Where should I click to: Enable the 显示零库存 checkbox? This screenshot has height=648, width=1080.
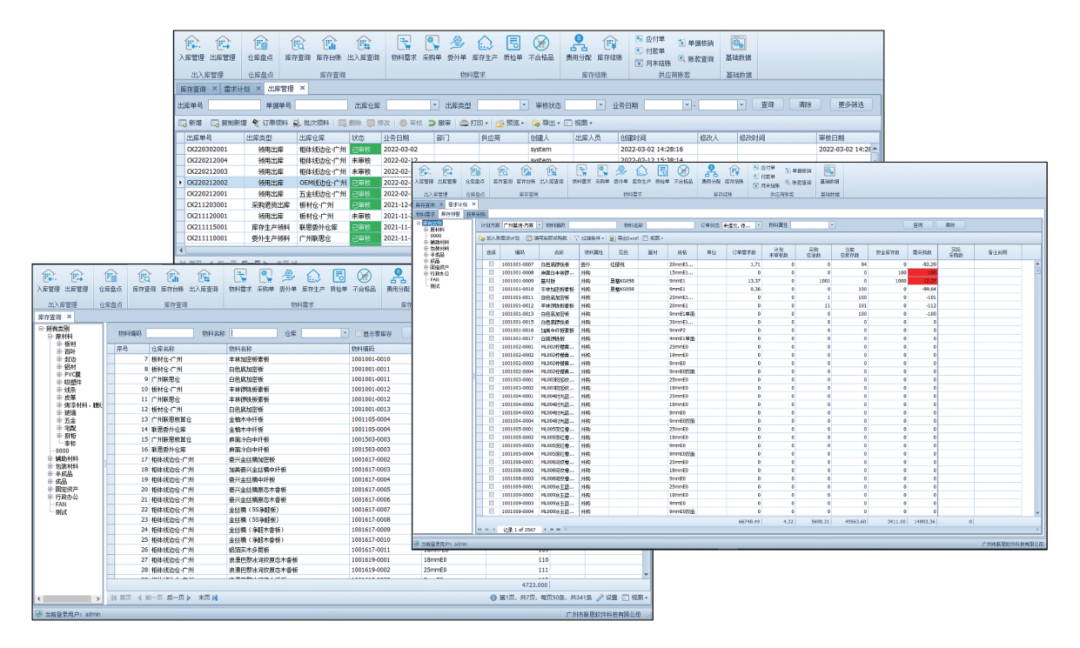click(x=358, y=333)
